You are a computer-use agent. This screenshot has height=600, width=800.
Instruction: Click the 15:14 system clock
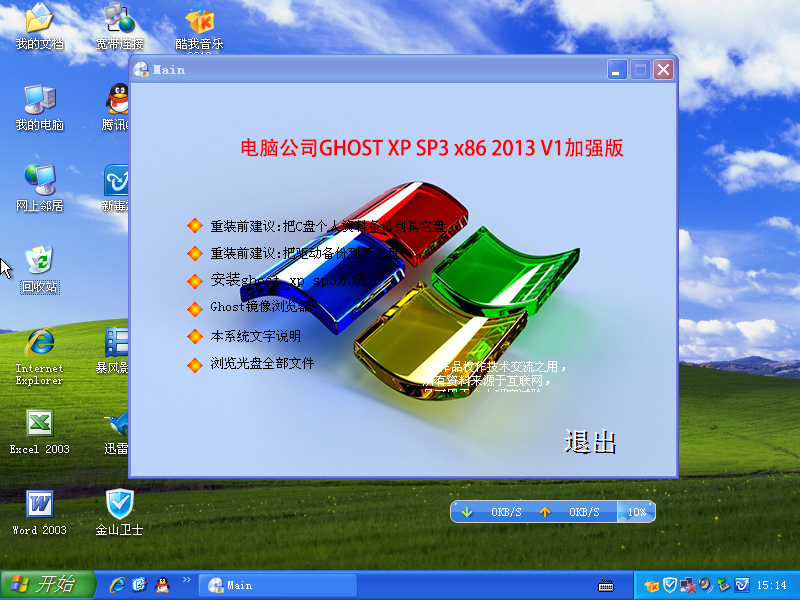771,585
